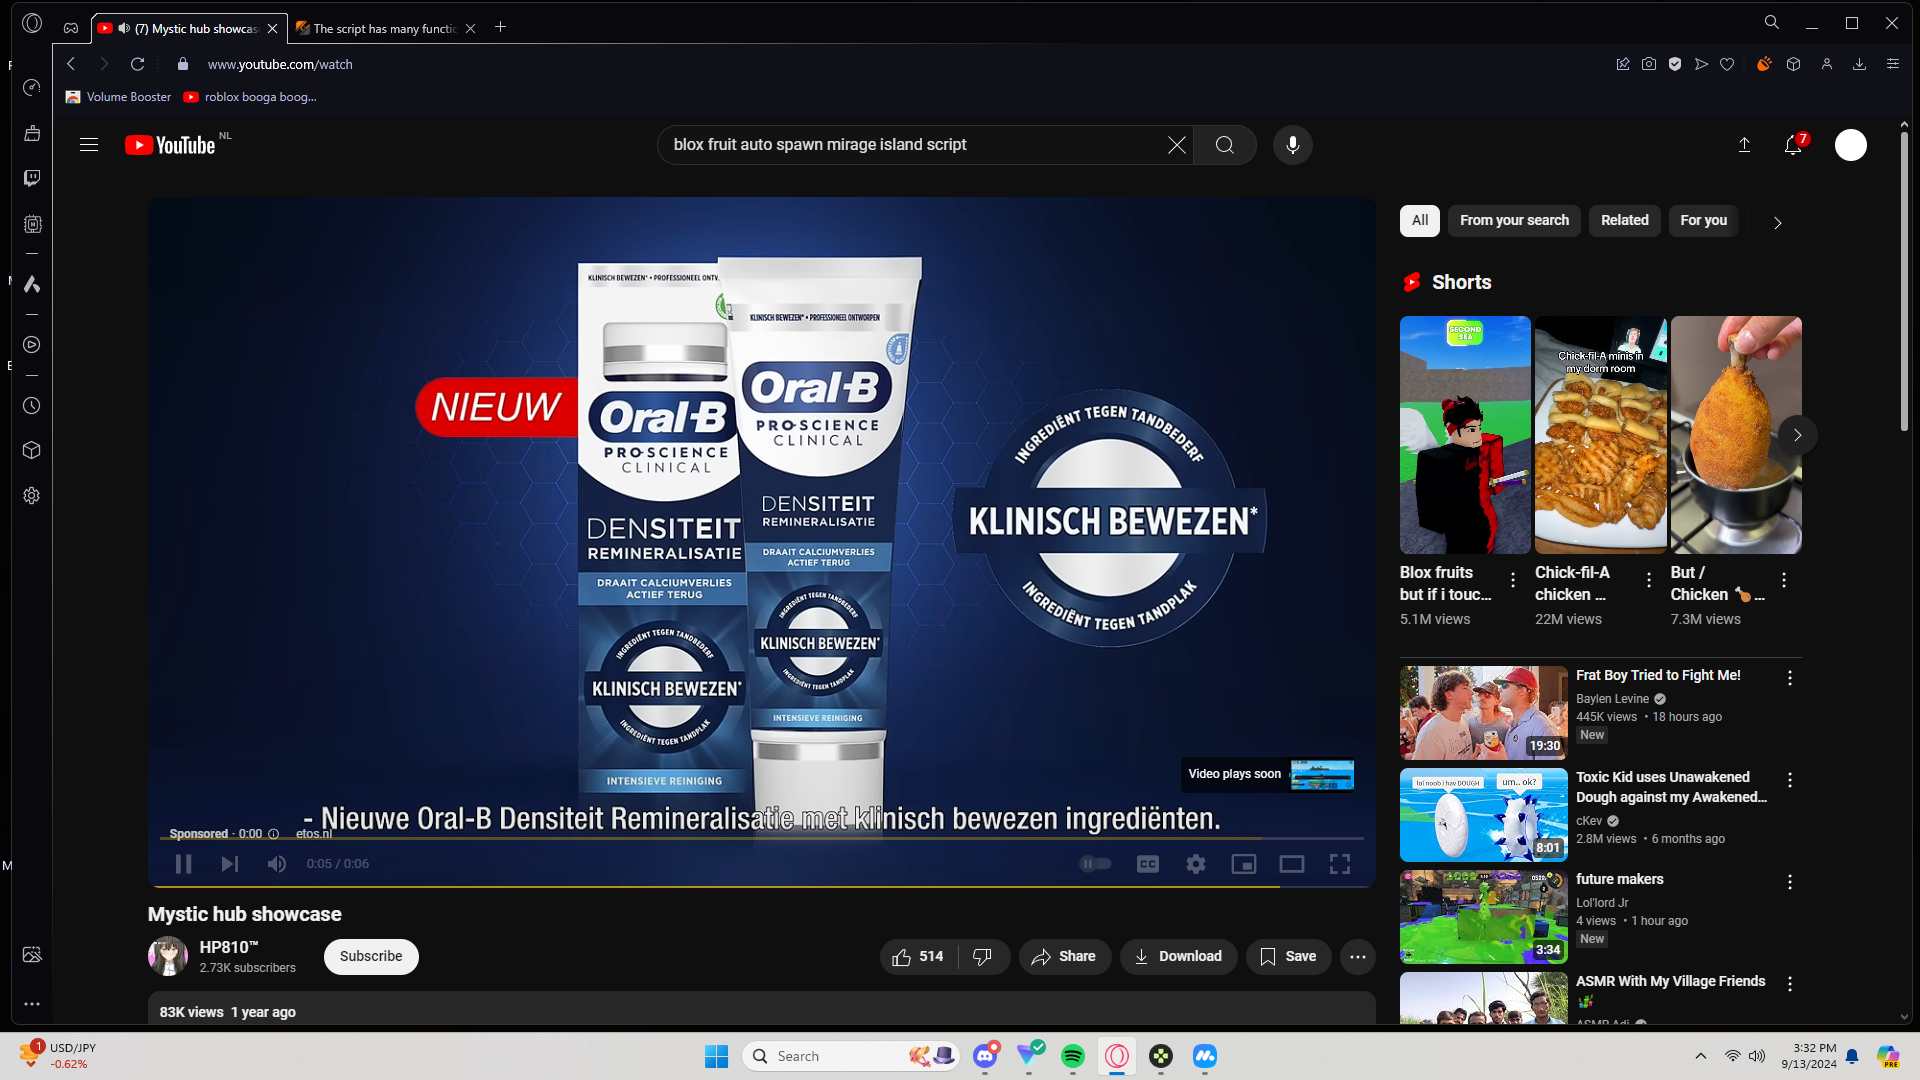The image size is (1920, 1080).
Task: Dislike the video
Action: point(983,957)
